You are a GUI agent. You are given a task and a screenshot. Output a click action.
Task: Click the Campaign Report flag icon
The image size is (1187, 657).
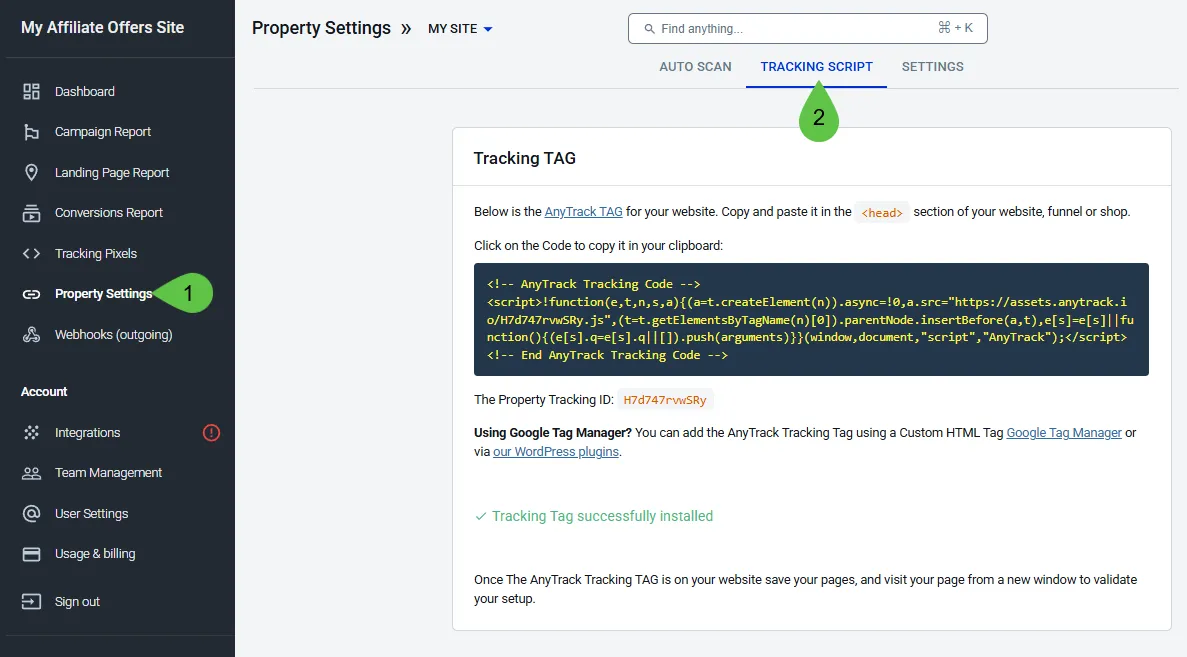coord(31,132)
